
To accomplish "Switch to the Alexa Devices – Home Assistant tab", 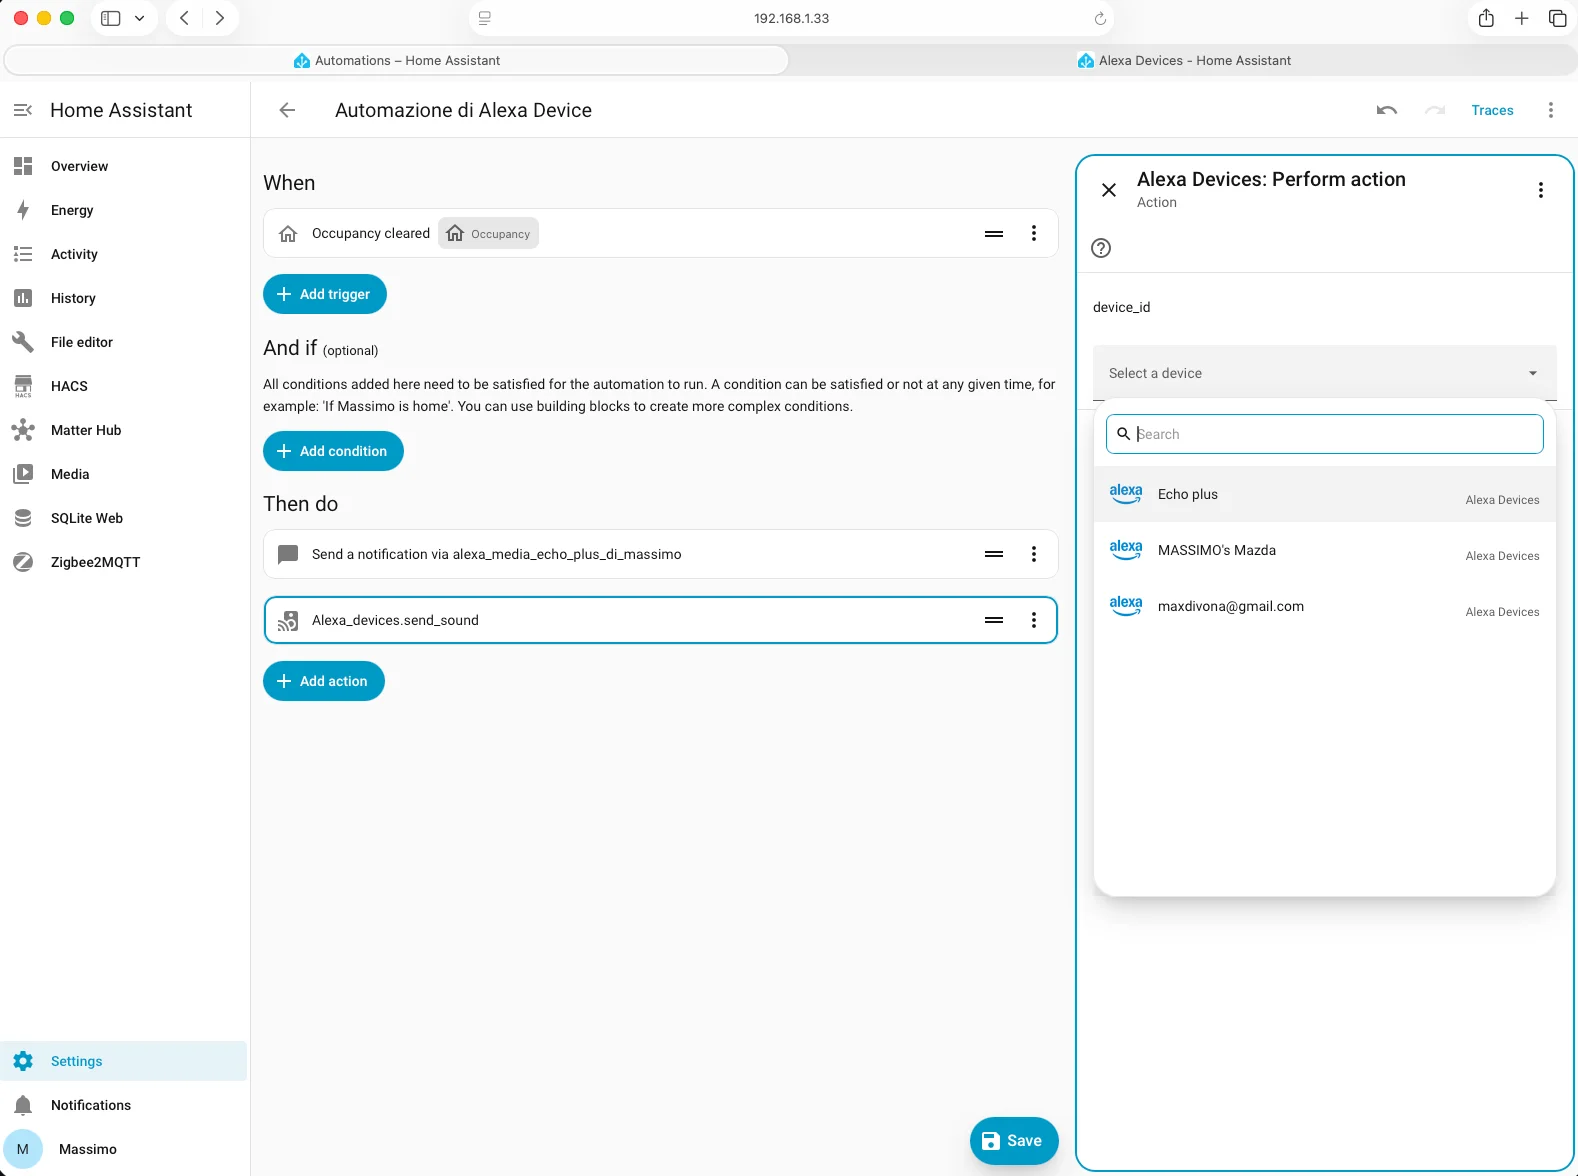I will coord(1184,60).
